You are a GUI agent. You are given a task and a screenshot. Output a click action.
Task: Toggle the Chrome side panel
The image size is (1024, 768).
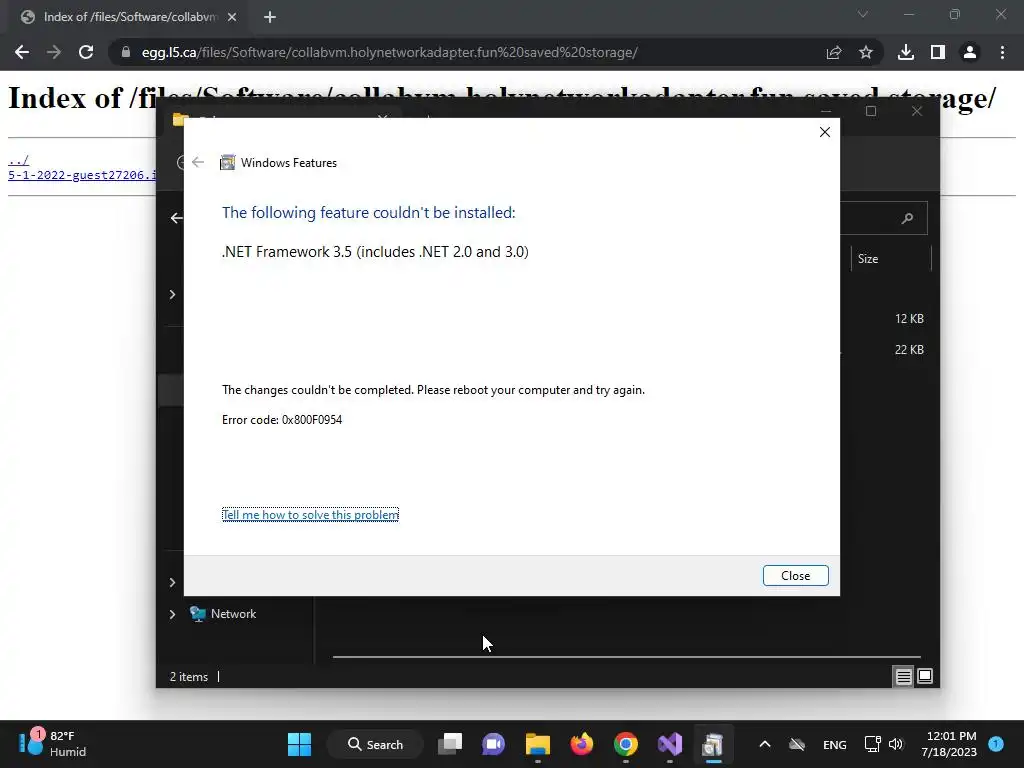938,52
